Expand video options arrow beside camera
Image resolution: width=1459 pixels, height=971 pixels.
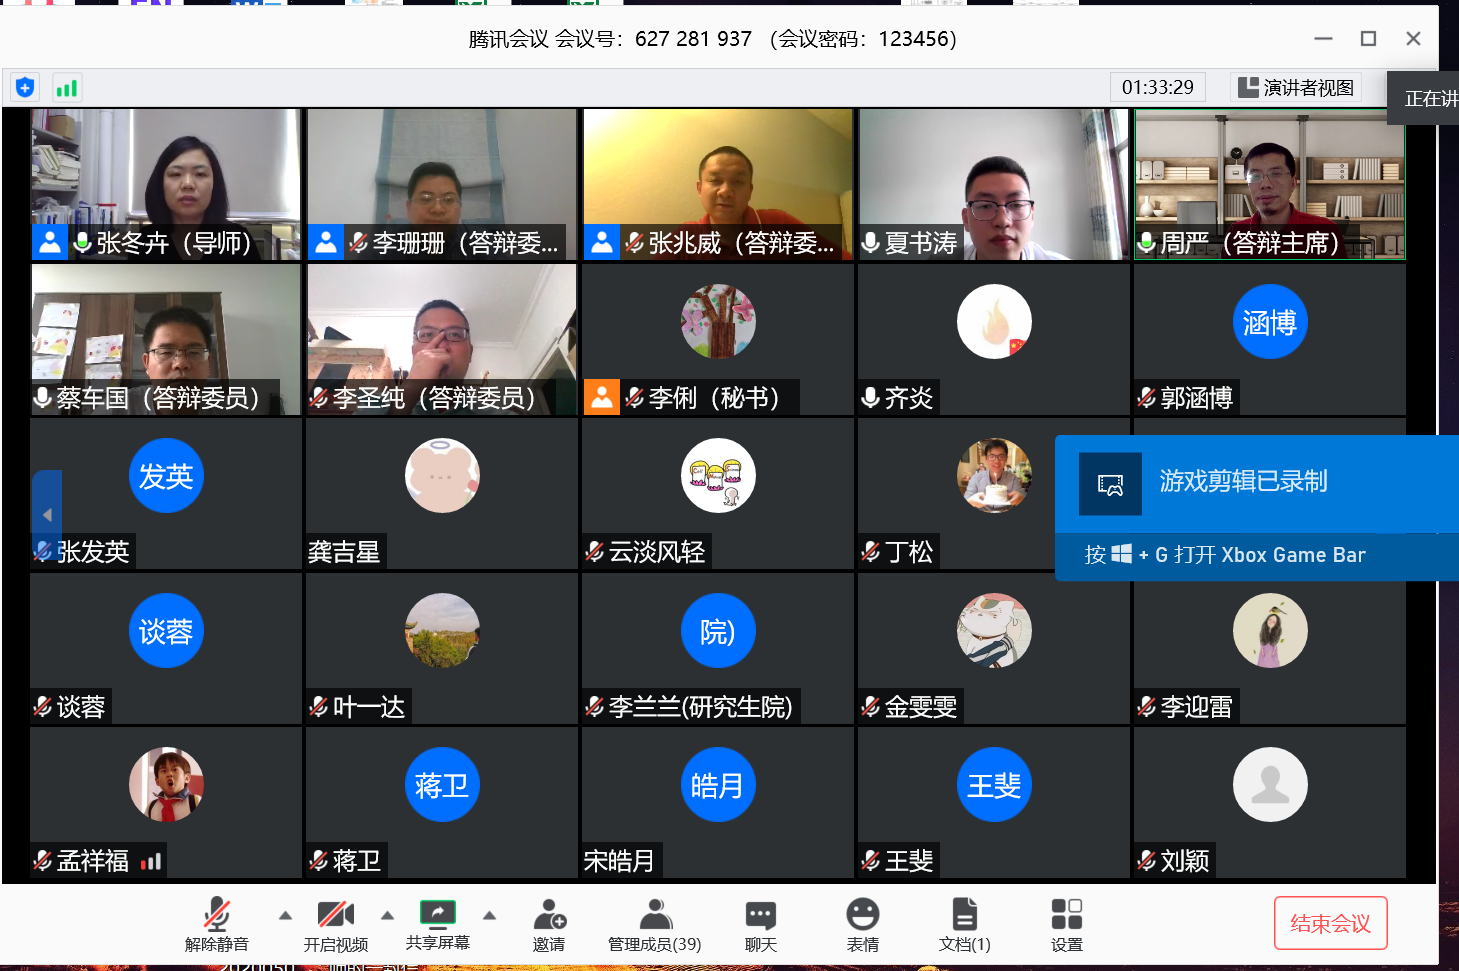tap(387, 915)
